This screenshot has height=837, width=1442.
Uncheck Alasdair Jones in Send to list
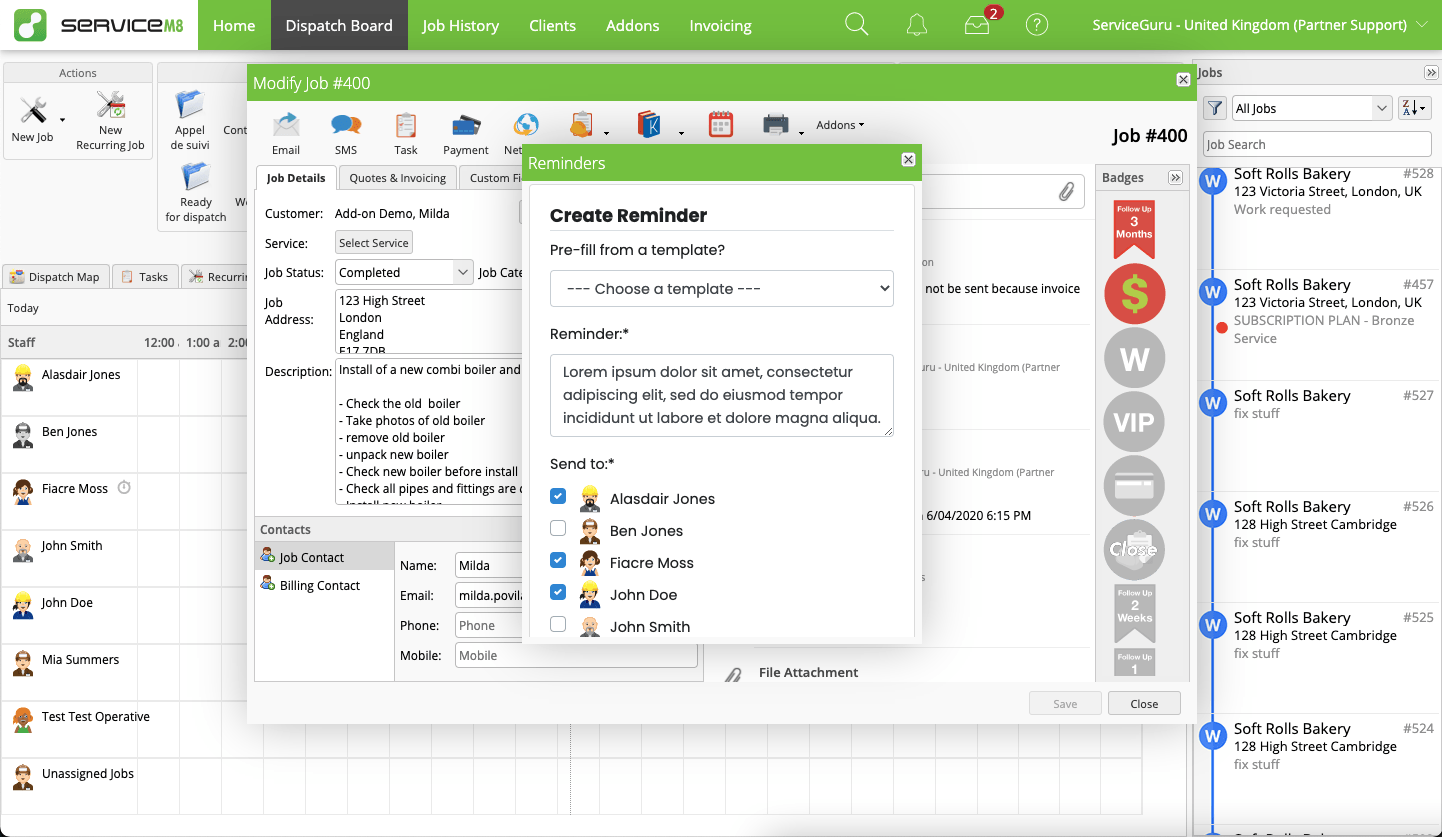tap(558, 496)
